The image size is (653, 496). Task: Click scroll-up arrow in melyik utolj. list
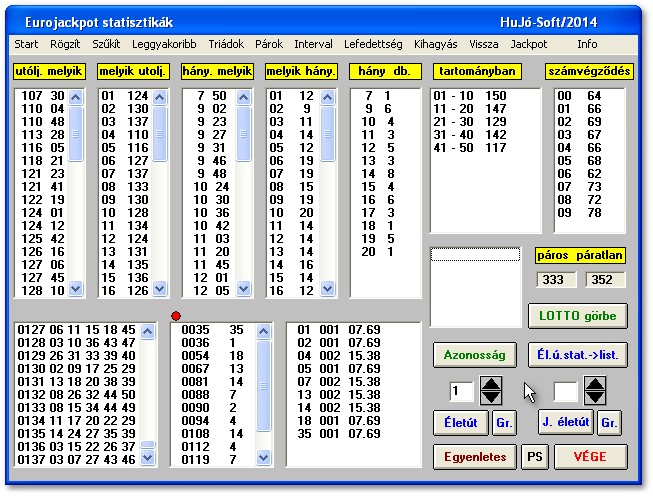tap(160, 98)
